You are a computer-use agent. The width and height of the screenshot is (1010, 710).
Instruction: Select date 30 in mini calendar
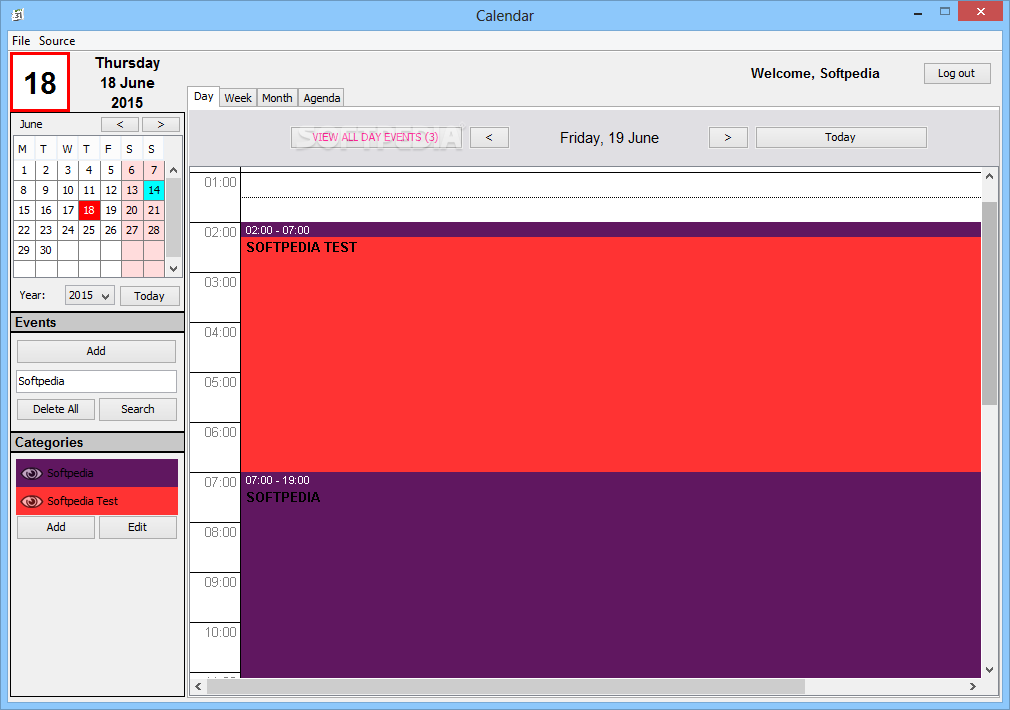46,250
